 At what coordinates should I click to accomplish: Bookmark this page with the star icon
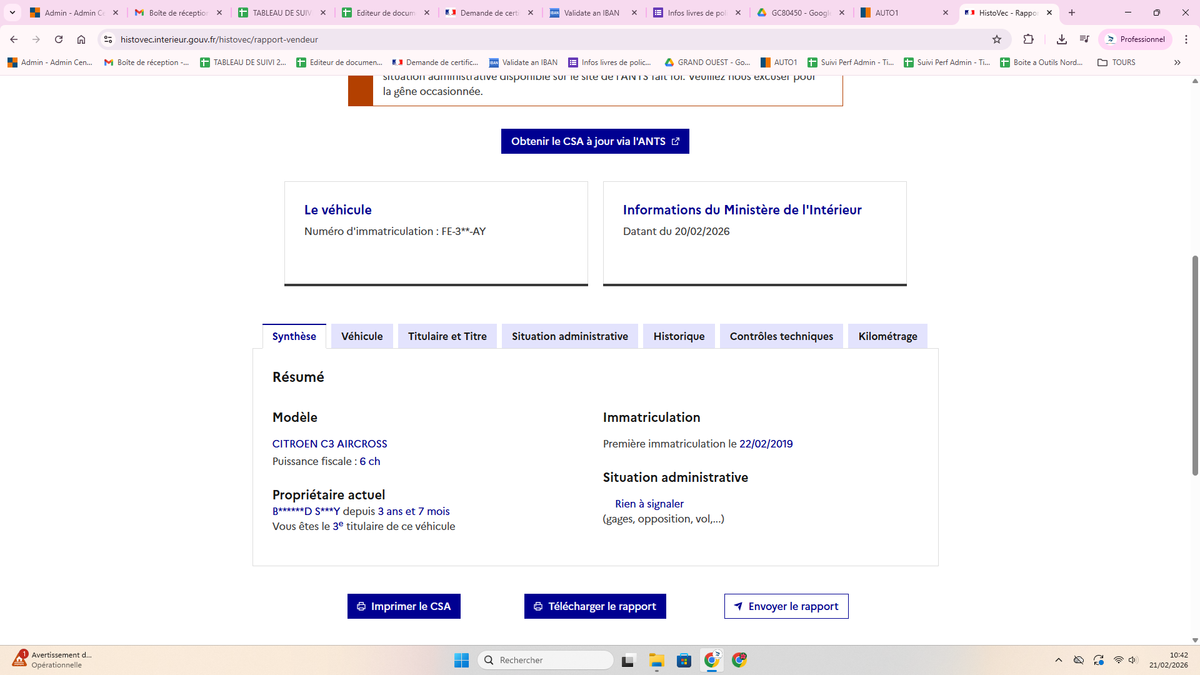pyautogui.click(x=997, y=39)
